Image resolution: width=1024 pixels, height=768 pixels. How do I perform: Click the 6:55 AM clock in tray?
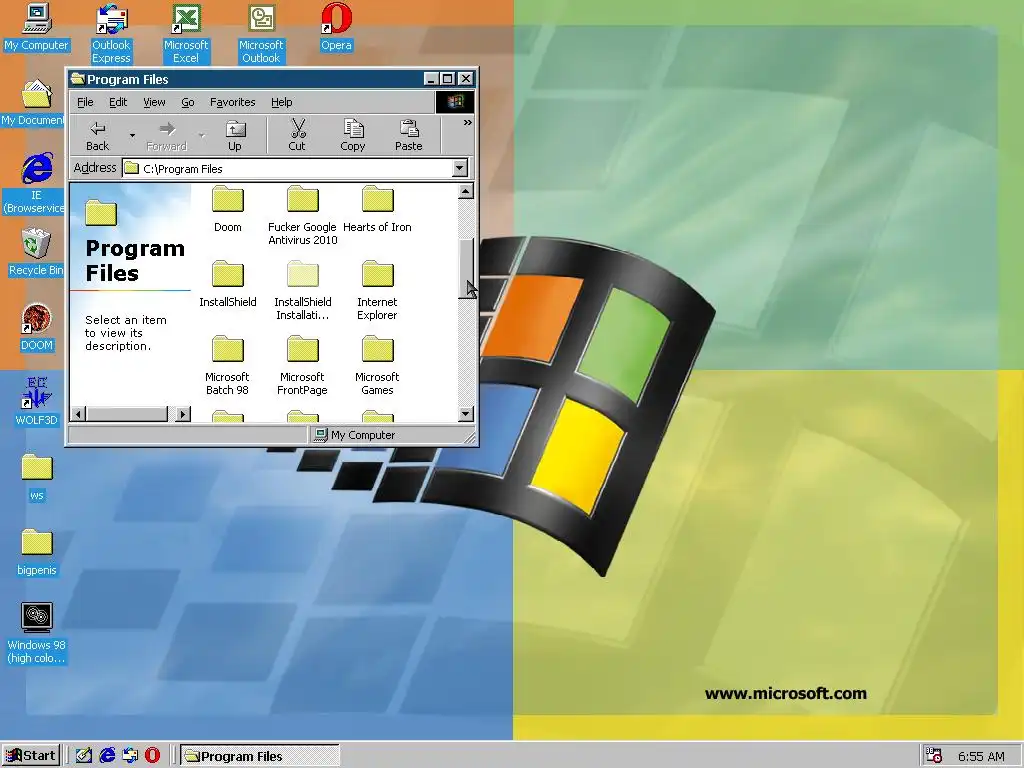981,756
